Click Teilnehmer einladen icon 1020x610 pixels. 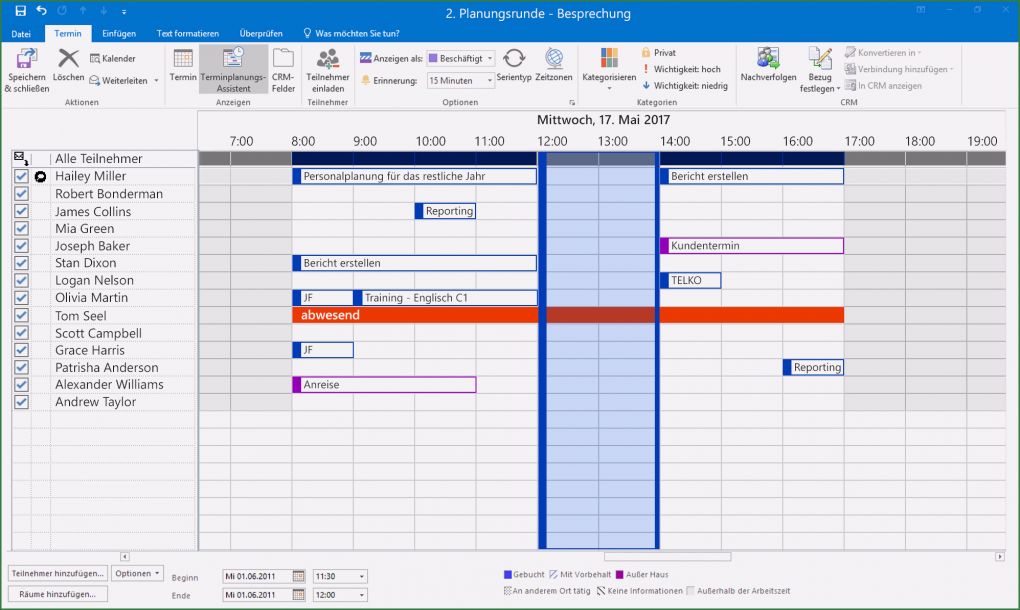click(330, 68)
